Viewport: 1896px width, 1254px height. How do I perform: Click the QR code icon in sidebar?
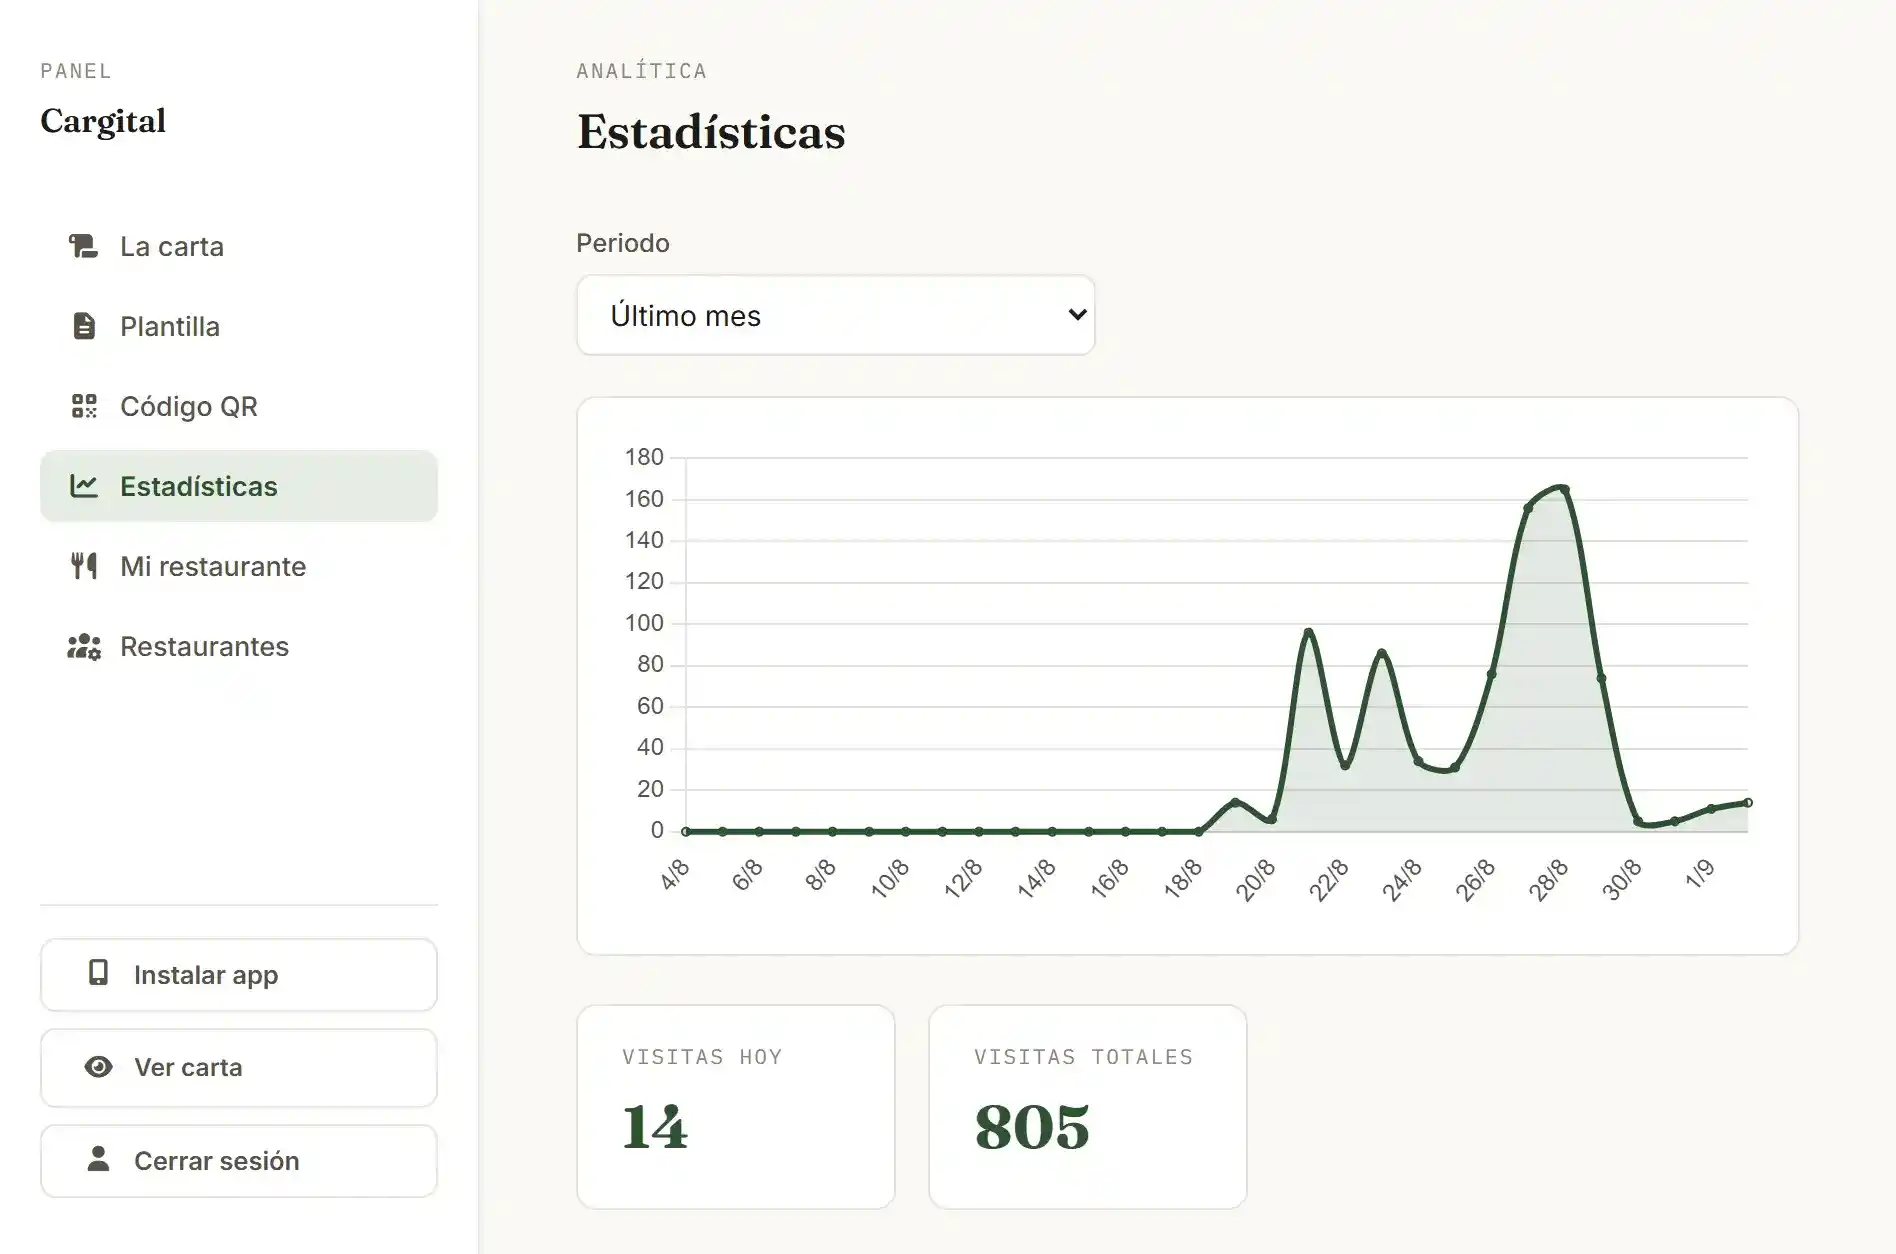point(84,406)
